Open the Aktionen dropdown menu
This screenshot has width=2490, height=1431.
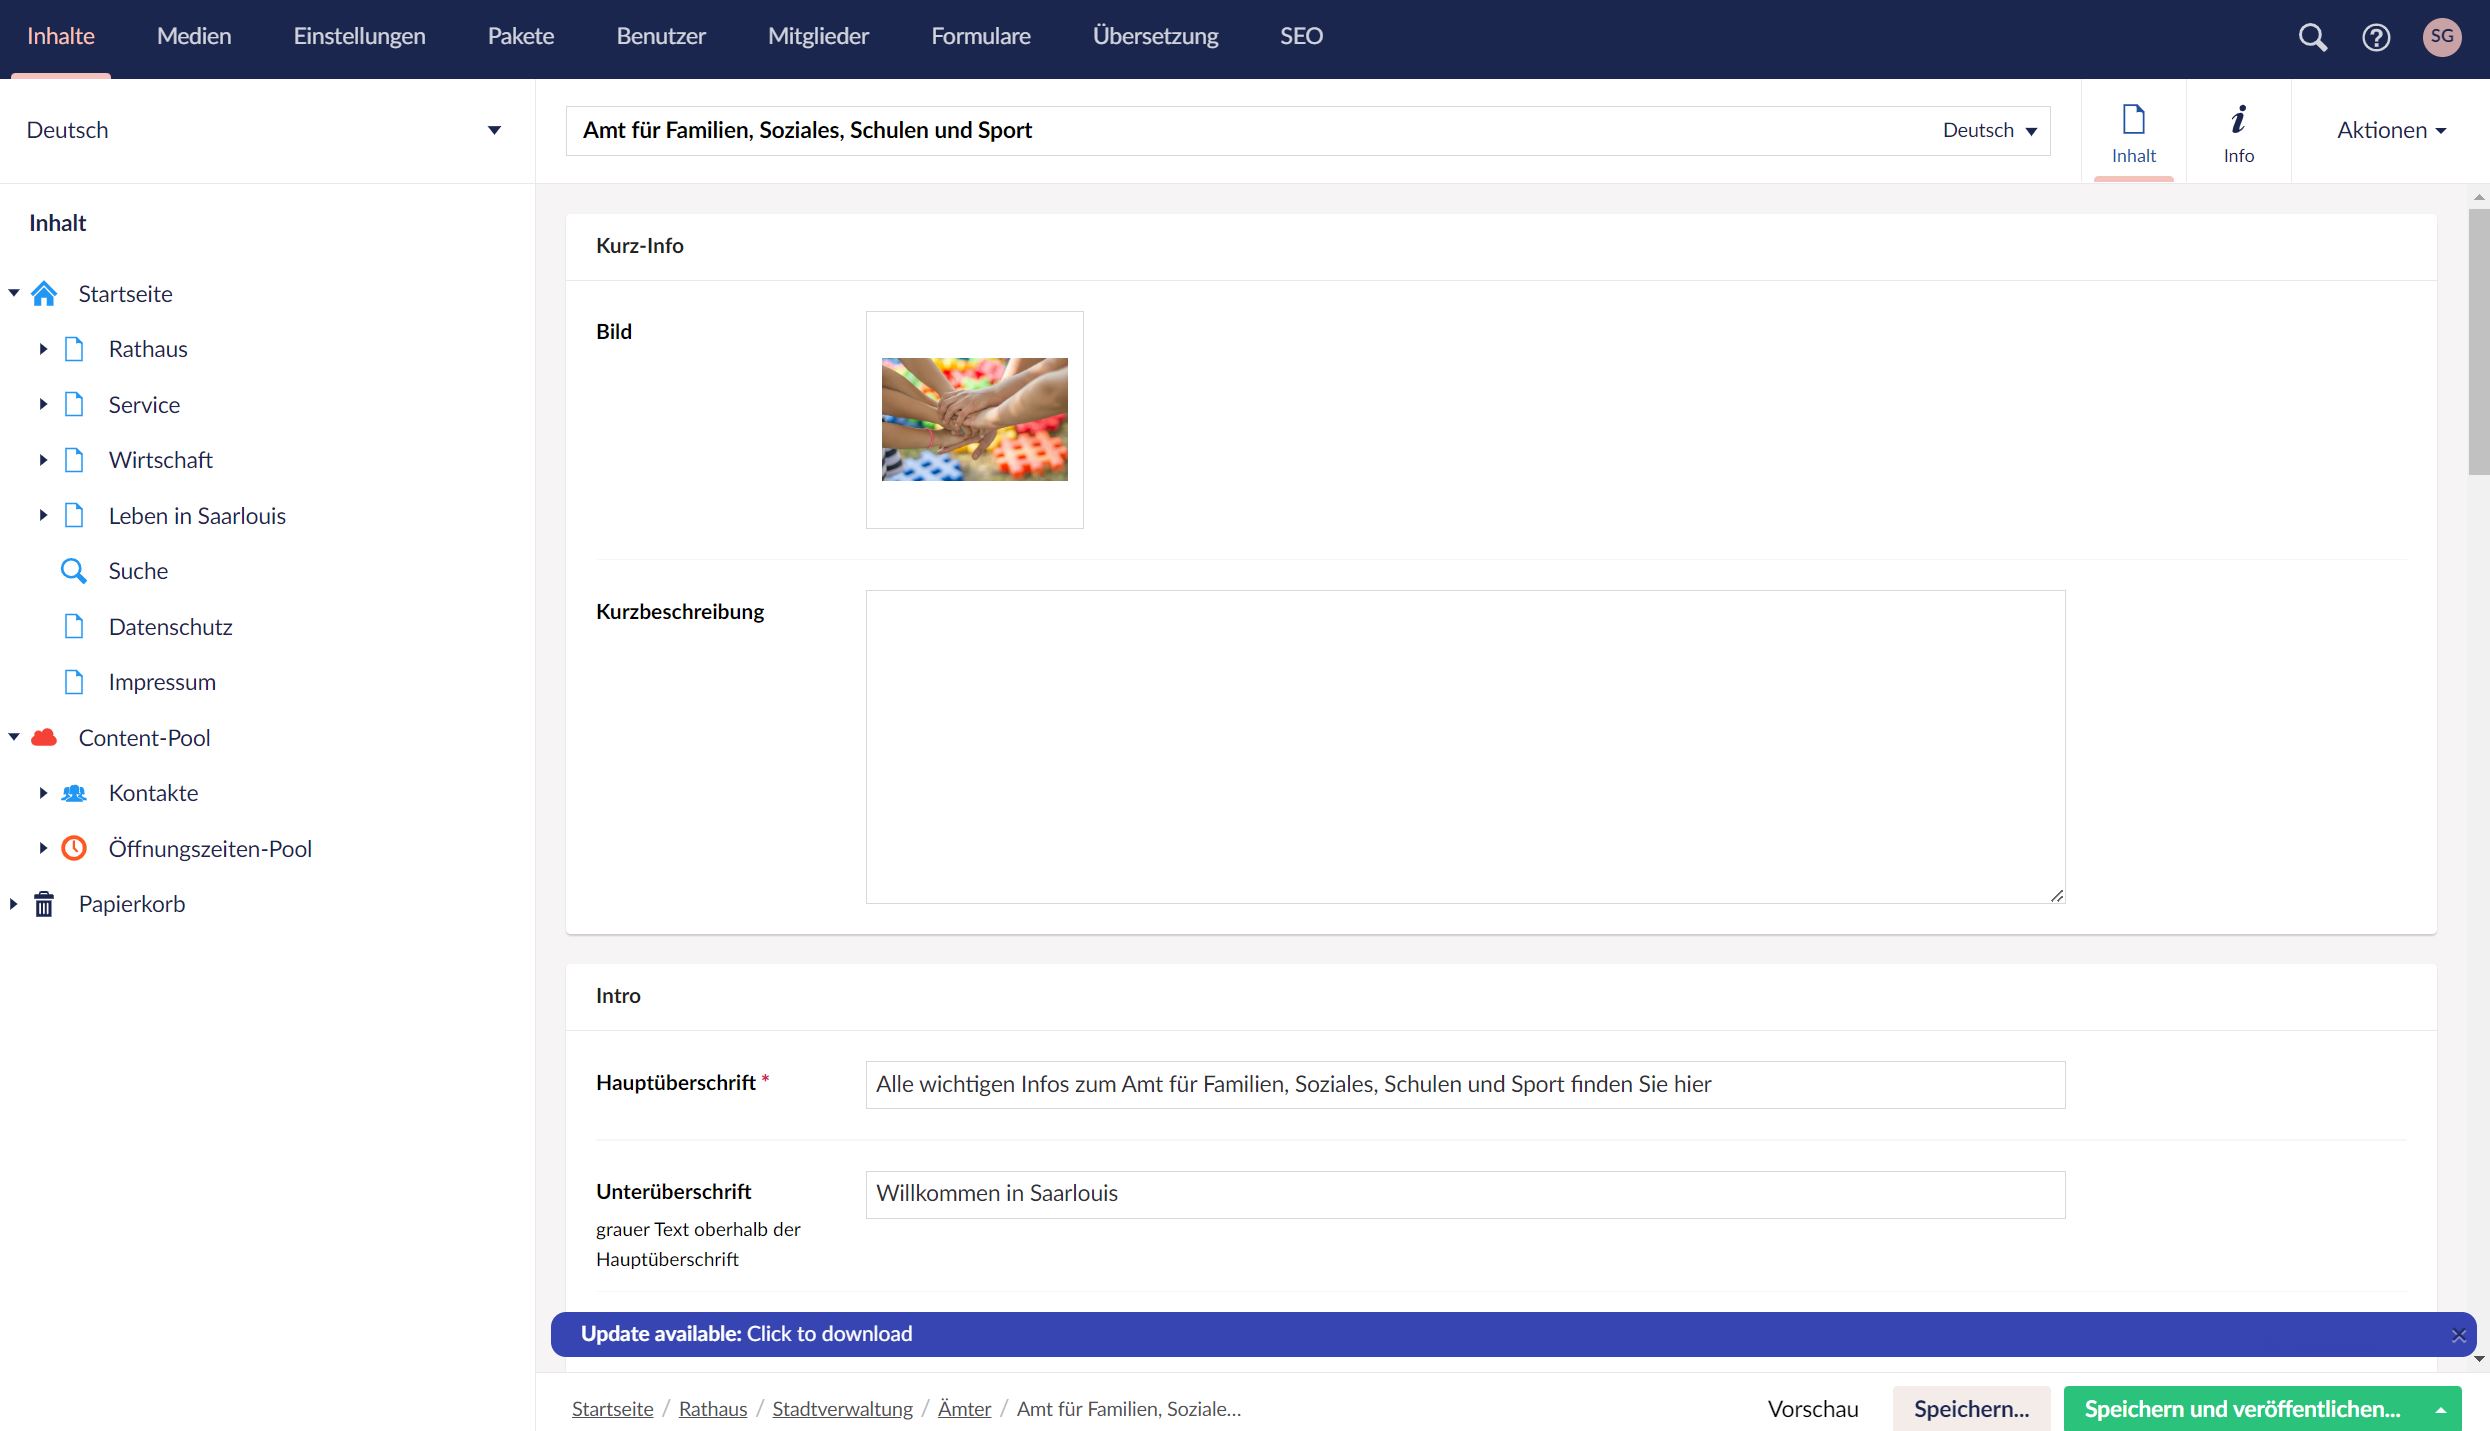point(2390,130)
